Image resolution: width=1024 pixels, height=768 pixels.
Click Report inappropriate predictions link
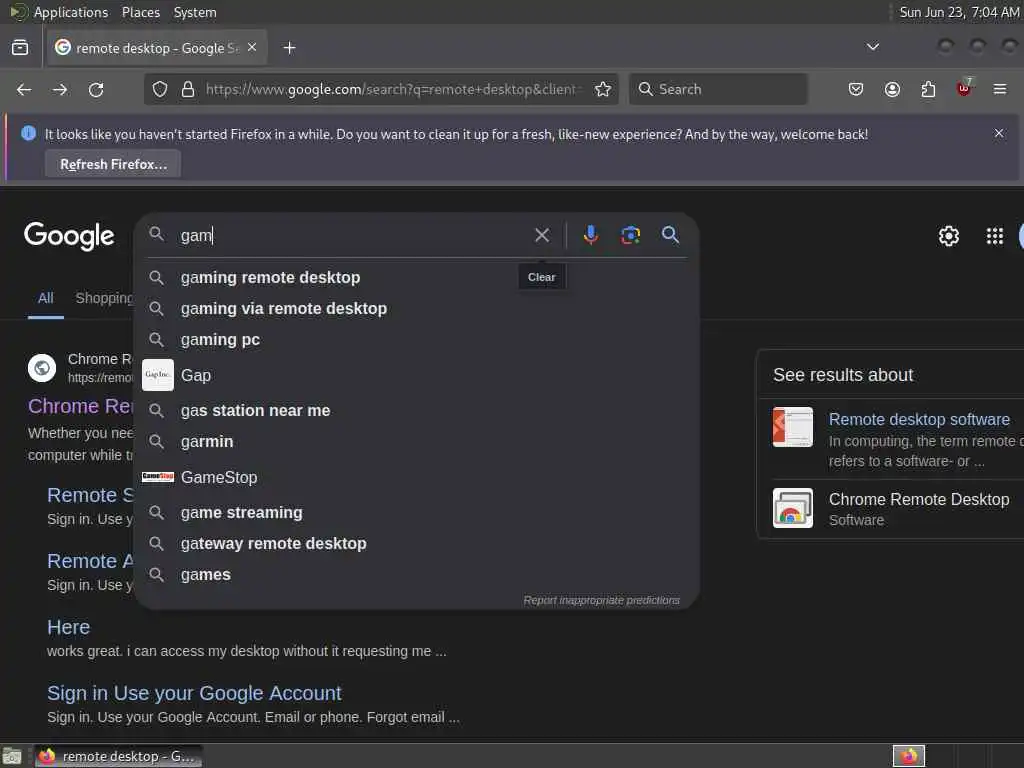[601, 600]
